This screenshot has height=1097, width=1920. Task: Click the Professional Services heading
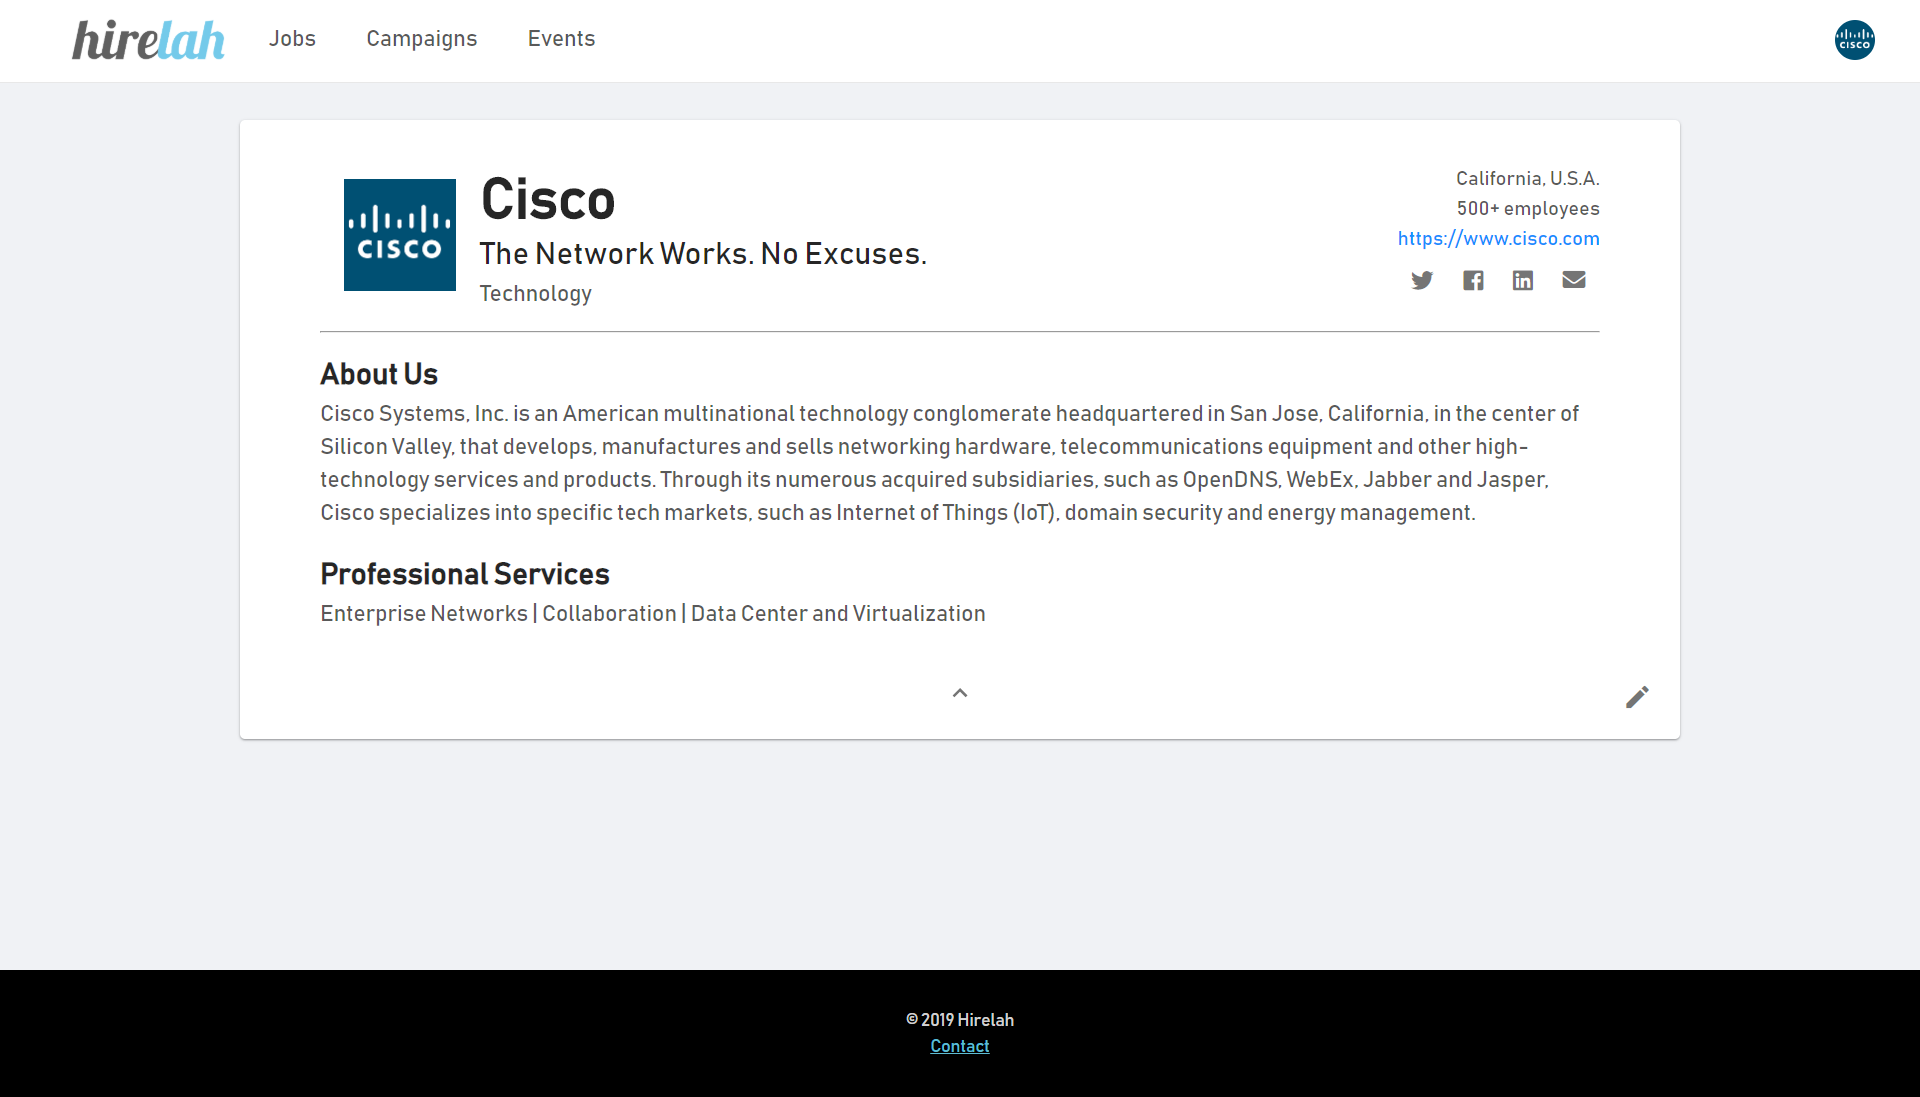point(465,574)
